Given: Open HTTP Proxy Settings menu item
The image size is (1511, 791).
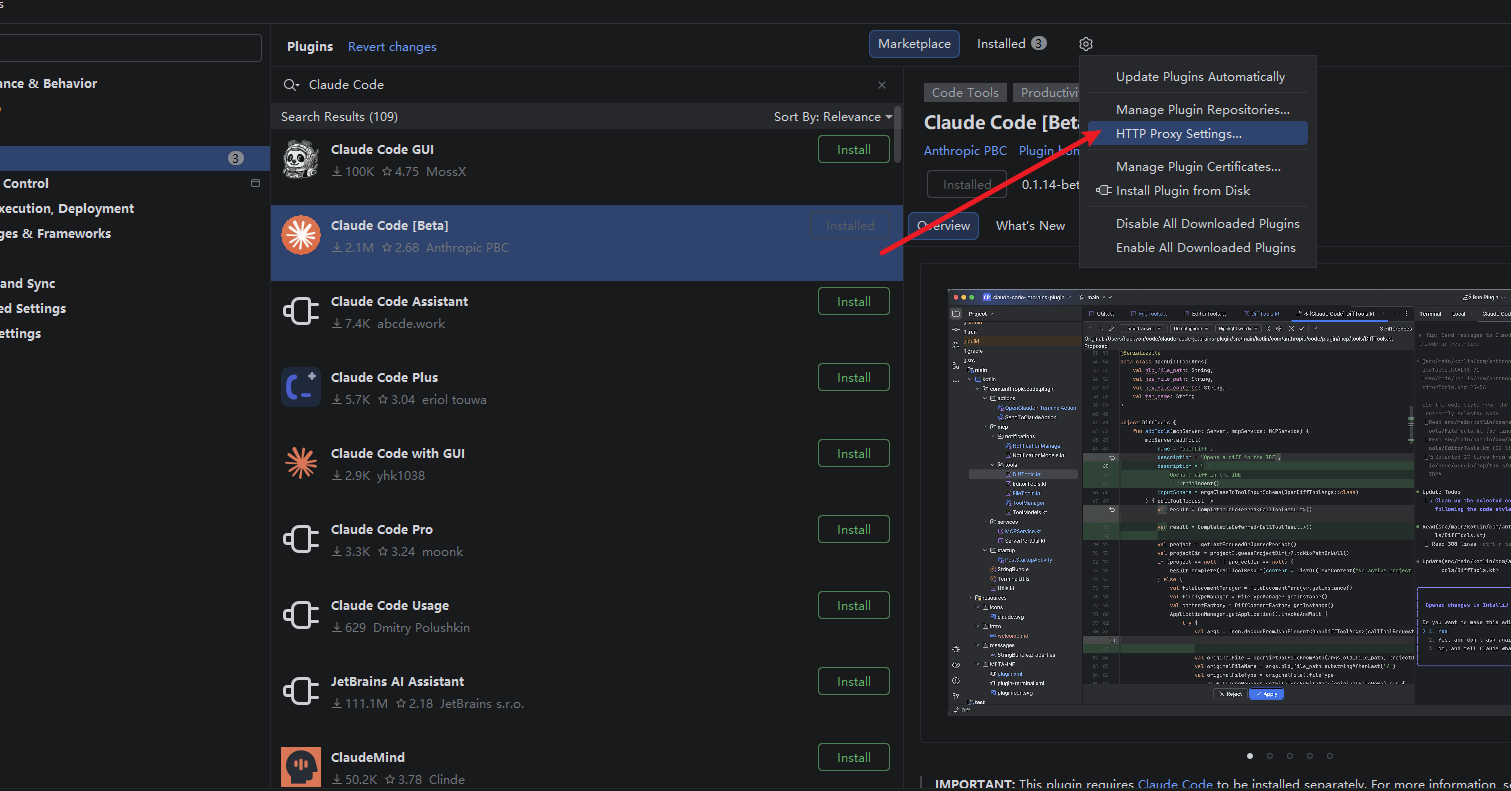Looking at the screenshot, I should [x=1198, y=134].
